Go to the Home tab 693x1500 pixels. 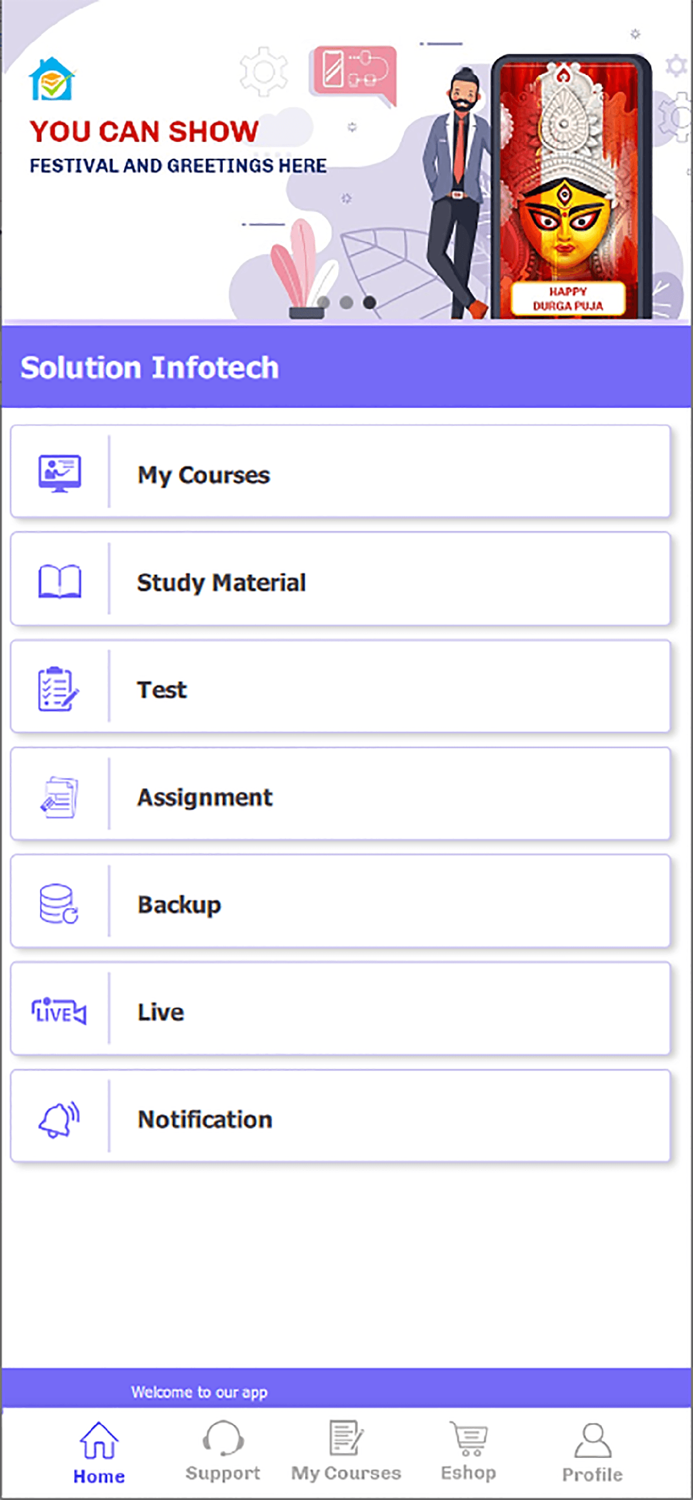tap(99, 1453)
